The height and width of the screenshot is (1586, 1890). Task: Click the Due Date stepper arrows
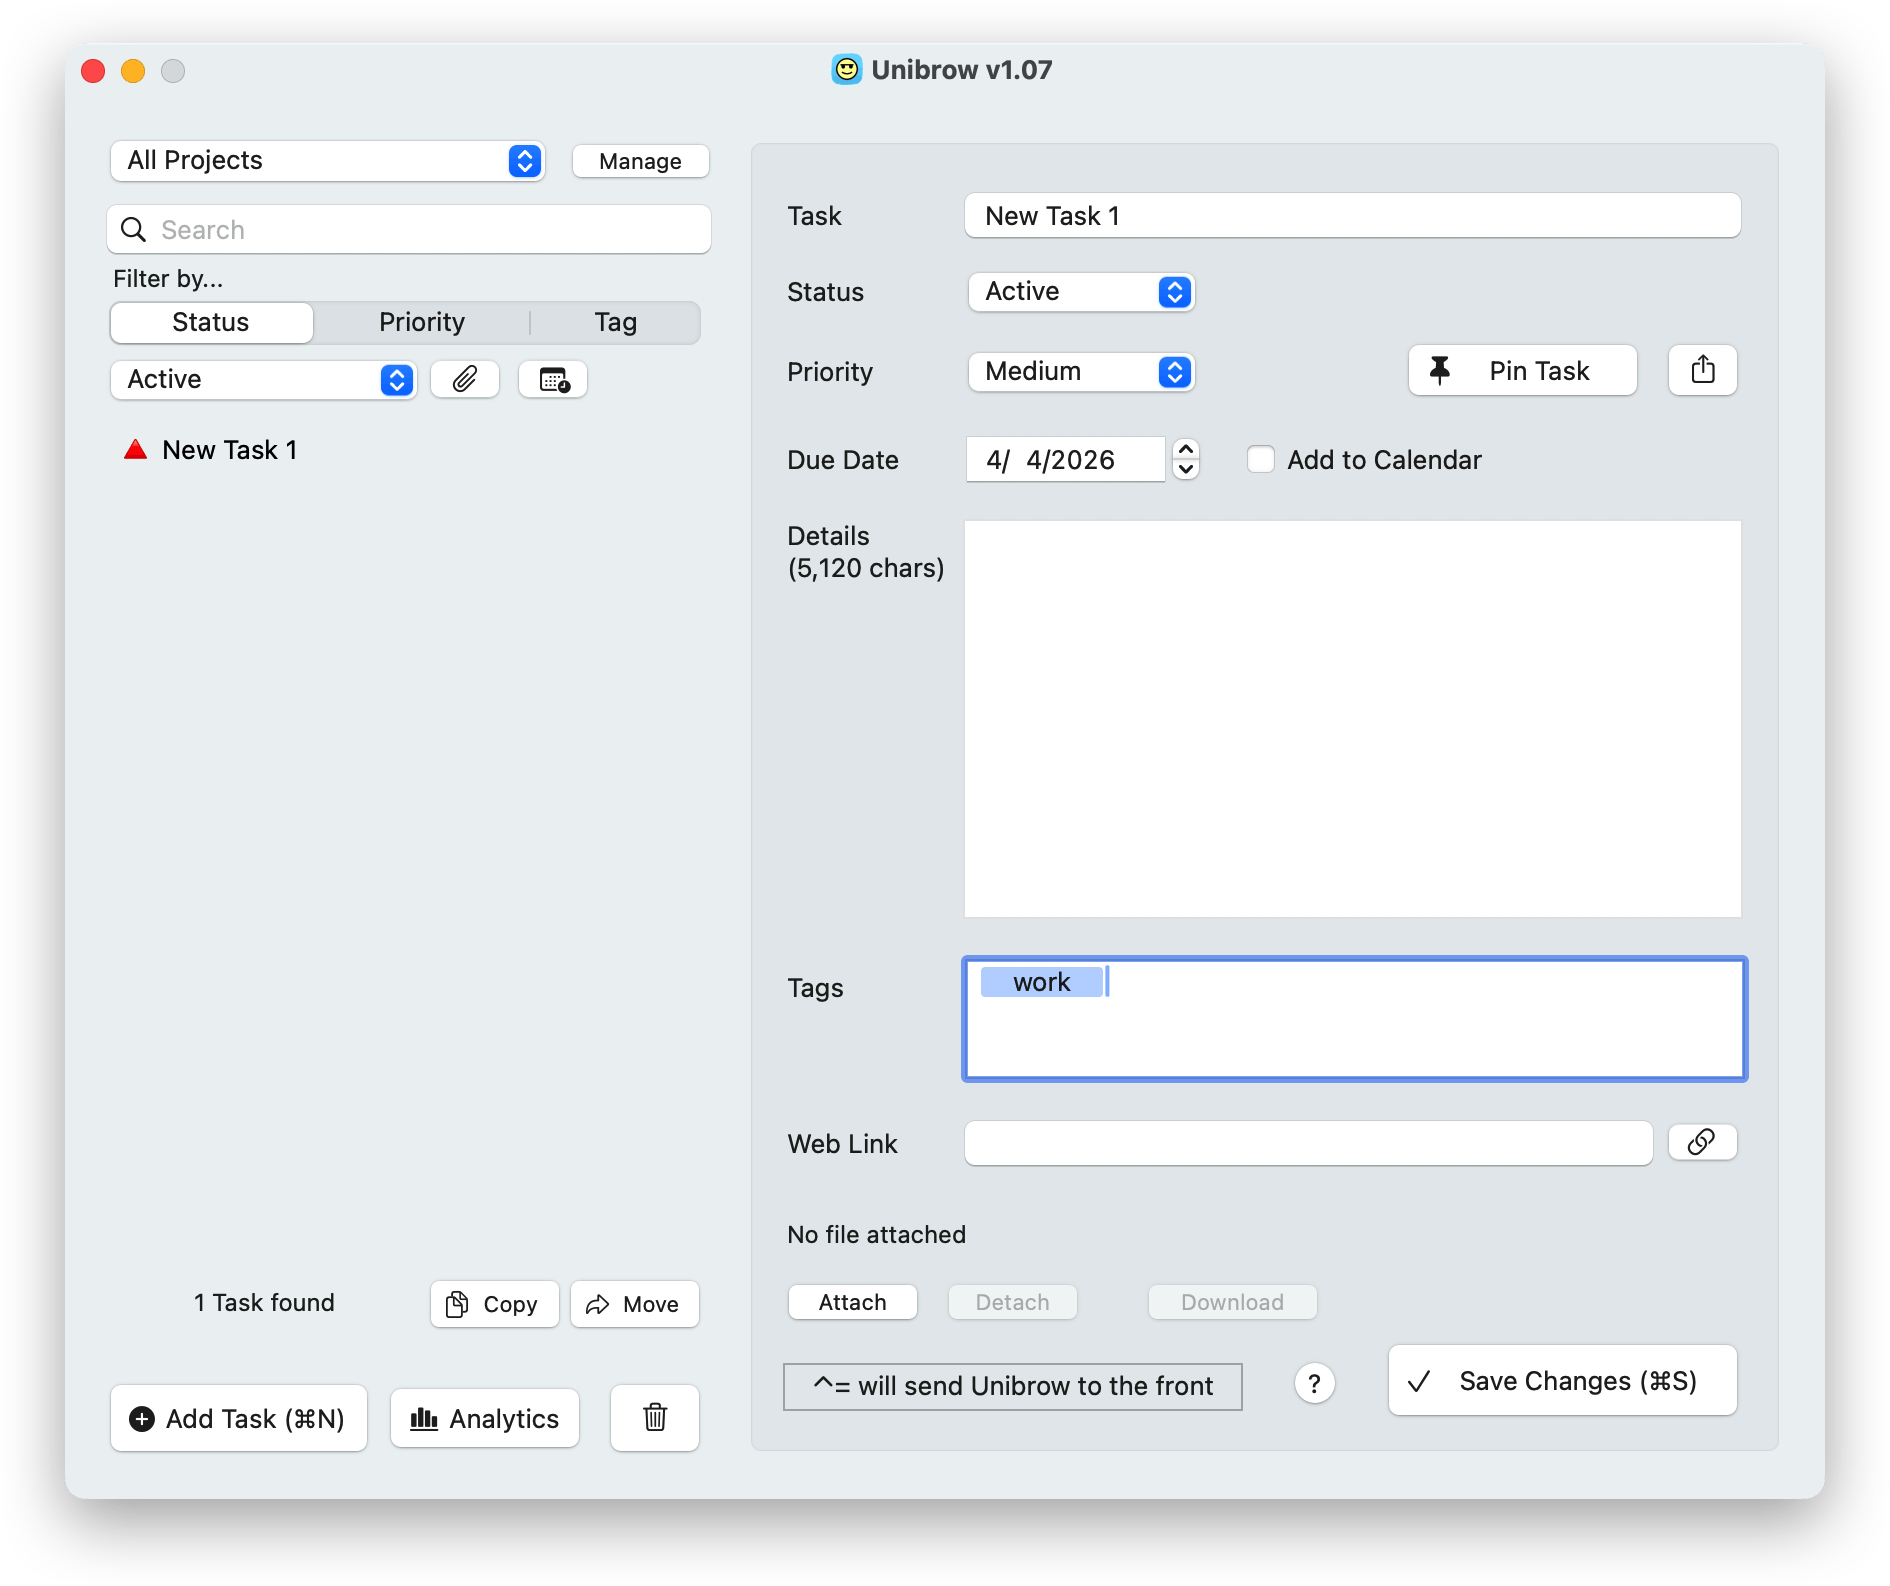point(1186,460)
